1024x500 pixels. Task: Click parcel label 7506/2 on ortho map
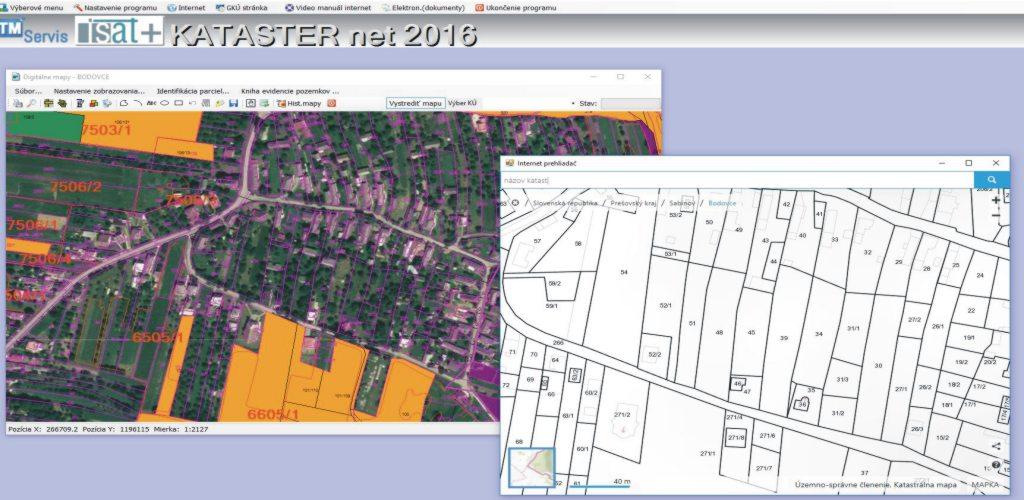click(76, 186)
